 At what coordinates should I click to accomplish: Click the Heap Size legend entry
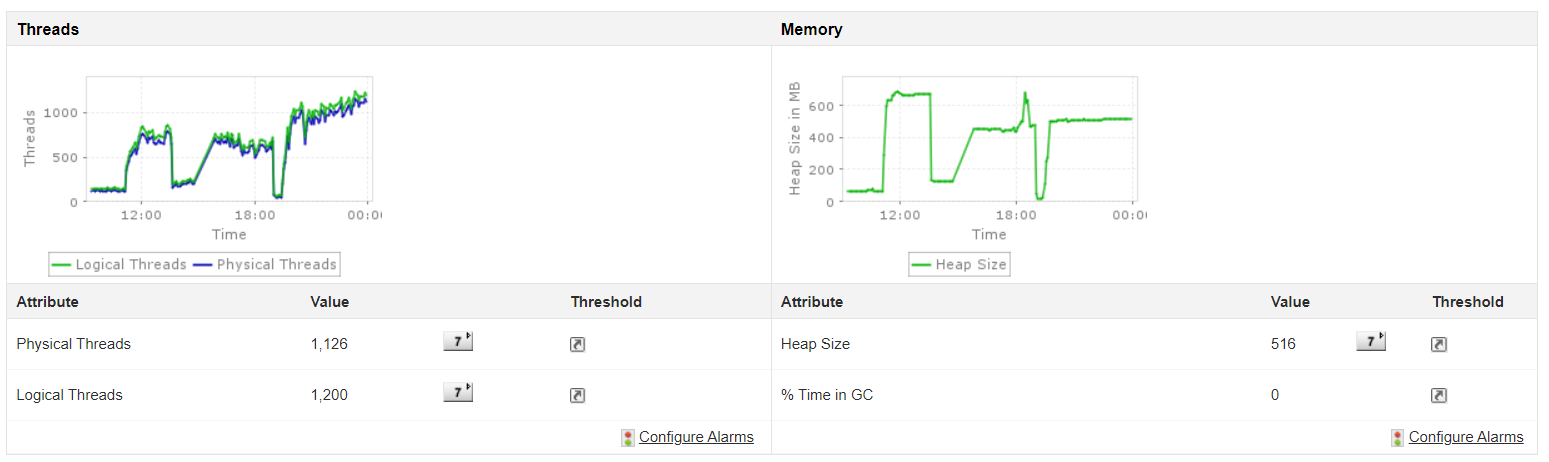click(960, 264)
